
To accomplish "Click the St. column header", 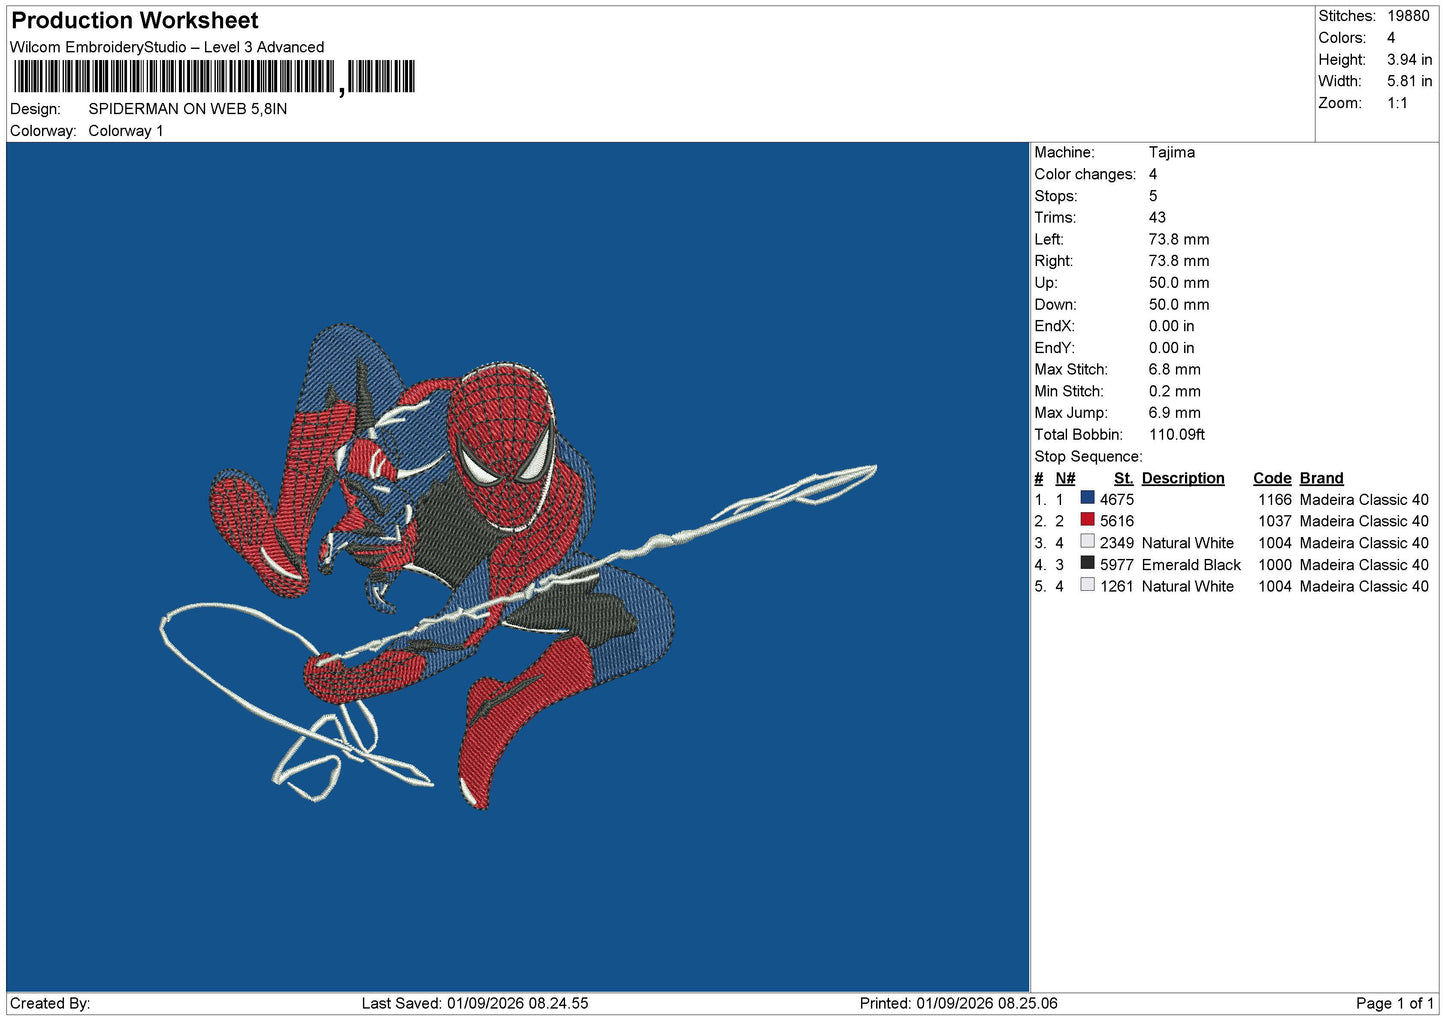I will point(1124,478).
